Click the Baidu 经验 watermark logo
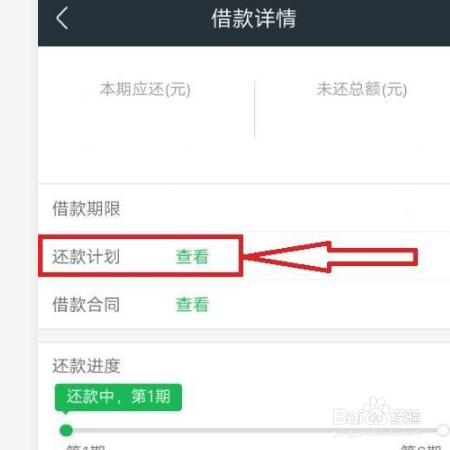The width and height of the screenshot is (450, 450). pos(377,415)
